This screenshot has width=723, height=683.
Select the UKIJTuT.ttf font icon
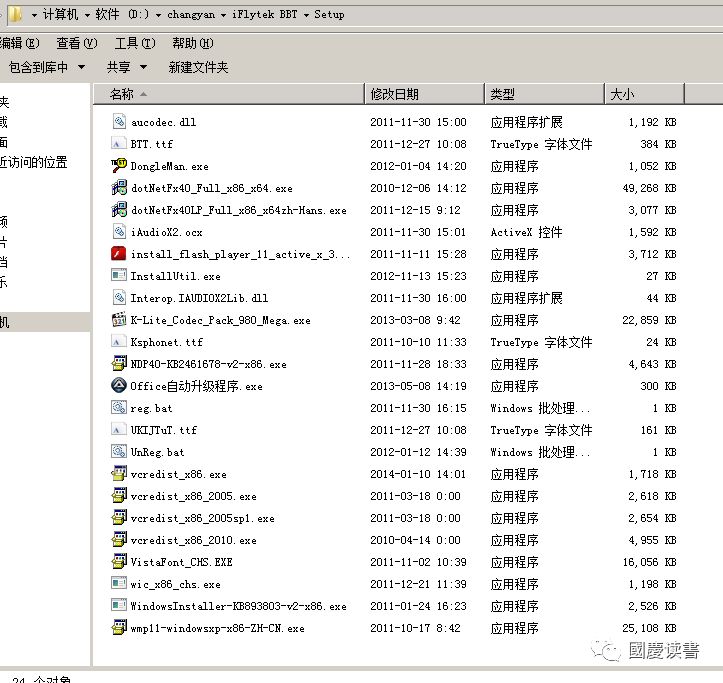point(119,430)
